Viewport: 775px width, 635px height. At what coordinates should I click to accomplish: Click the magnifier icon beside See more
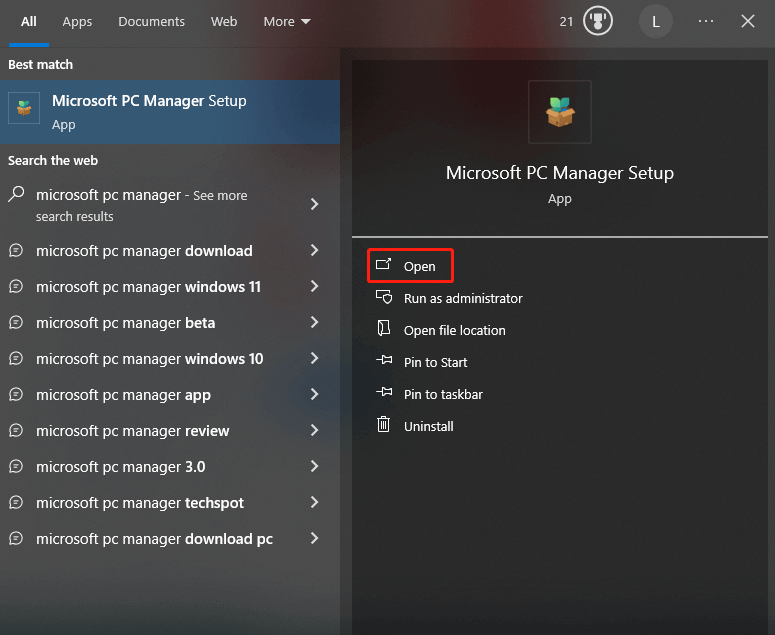(x=16, y=194)
